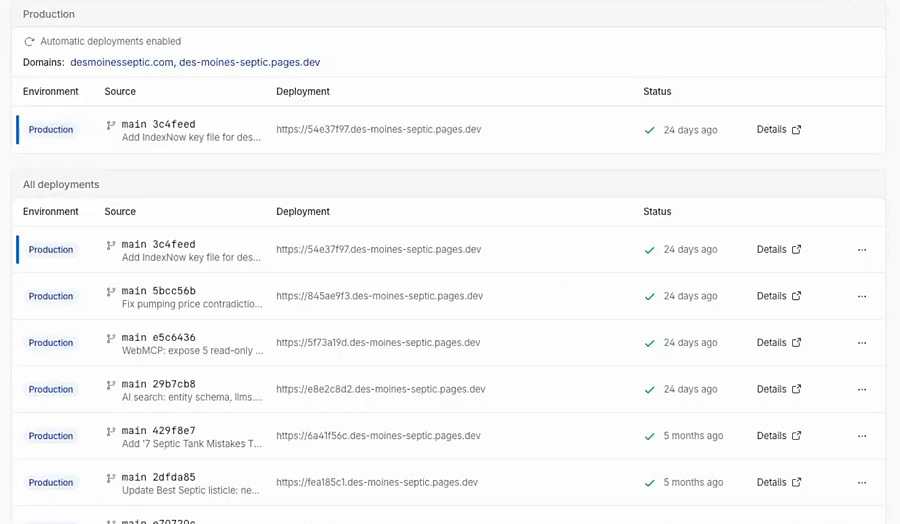Click the branch icon beside main e5c6436
Image resolution: width=900 pixels, height=524 pixels.
pos(111,338)
